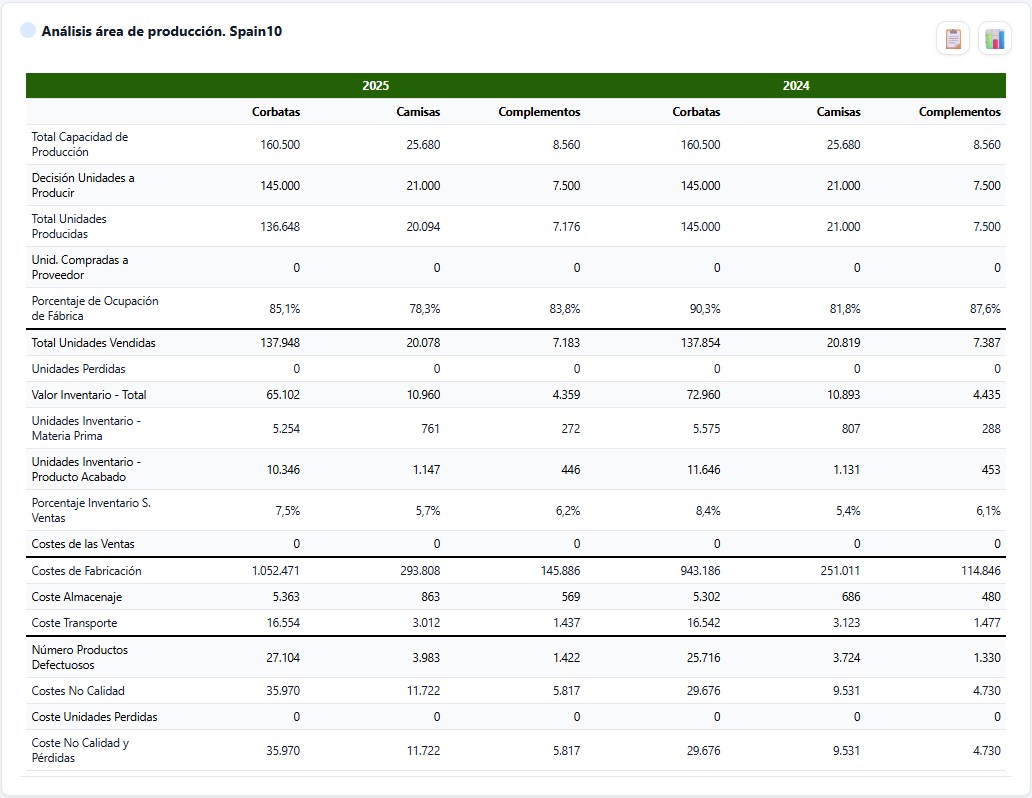Select the 2025 year header

[x=376, y=86]
